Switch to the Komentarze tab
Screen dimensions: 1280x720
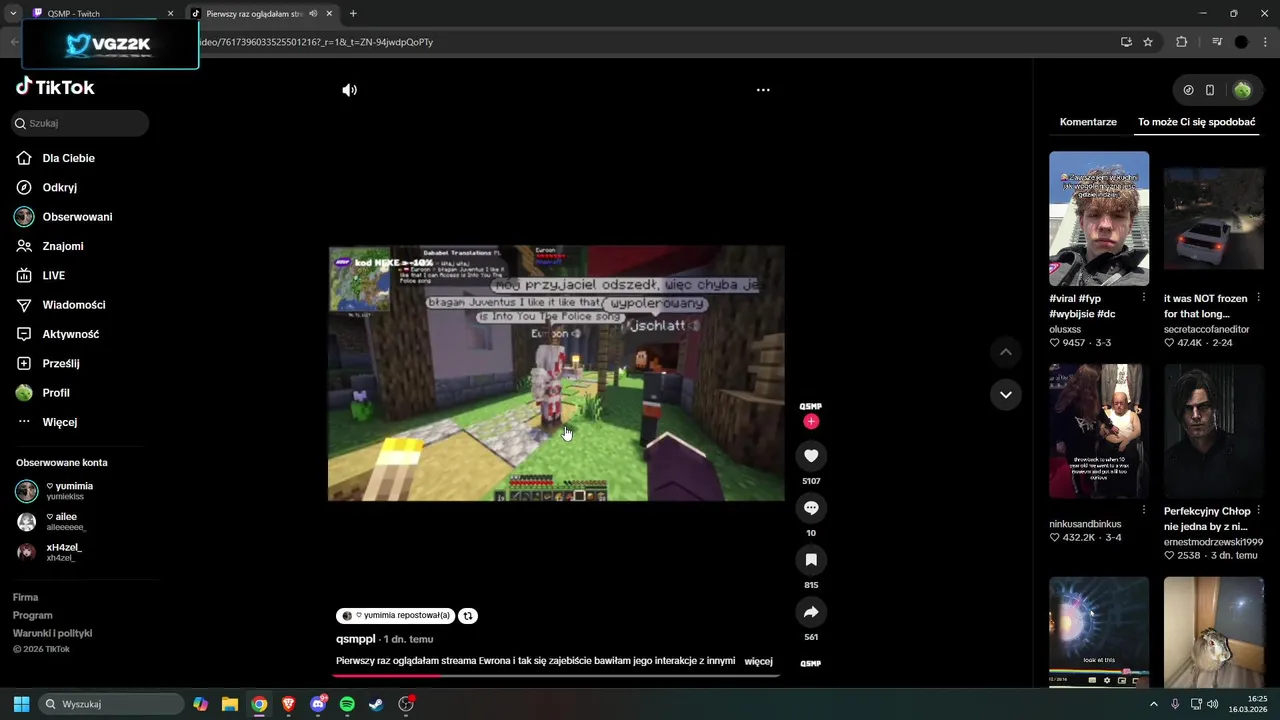point(1088,122)
